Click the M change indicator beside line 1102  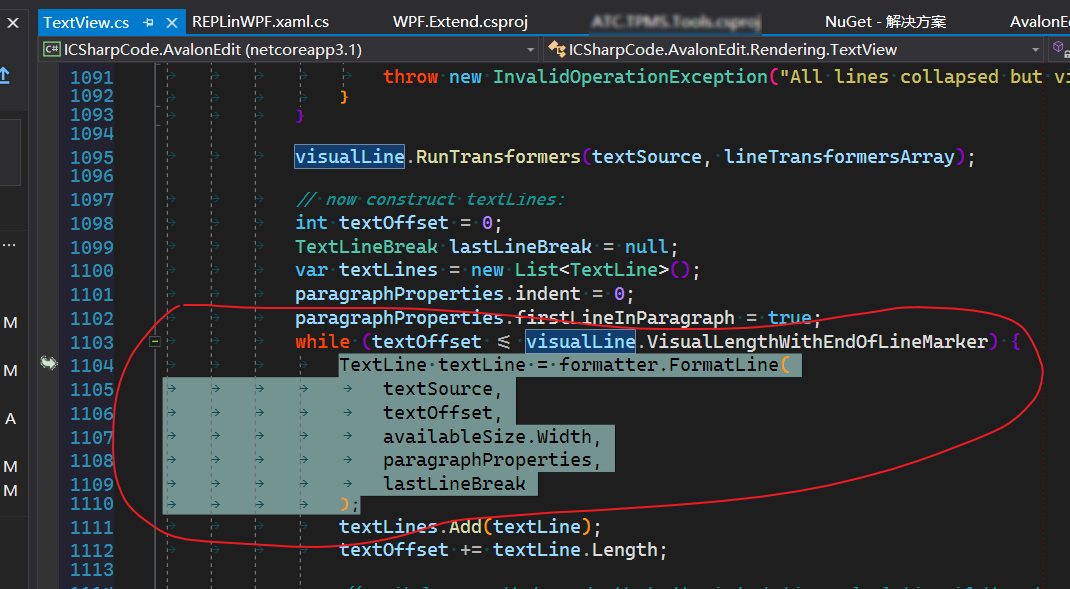pyautogui.click(x=11, y=322)
